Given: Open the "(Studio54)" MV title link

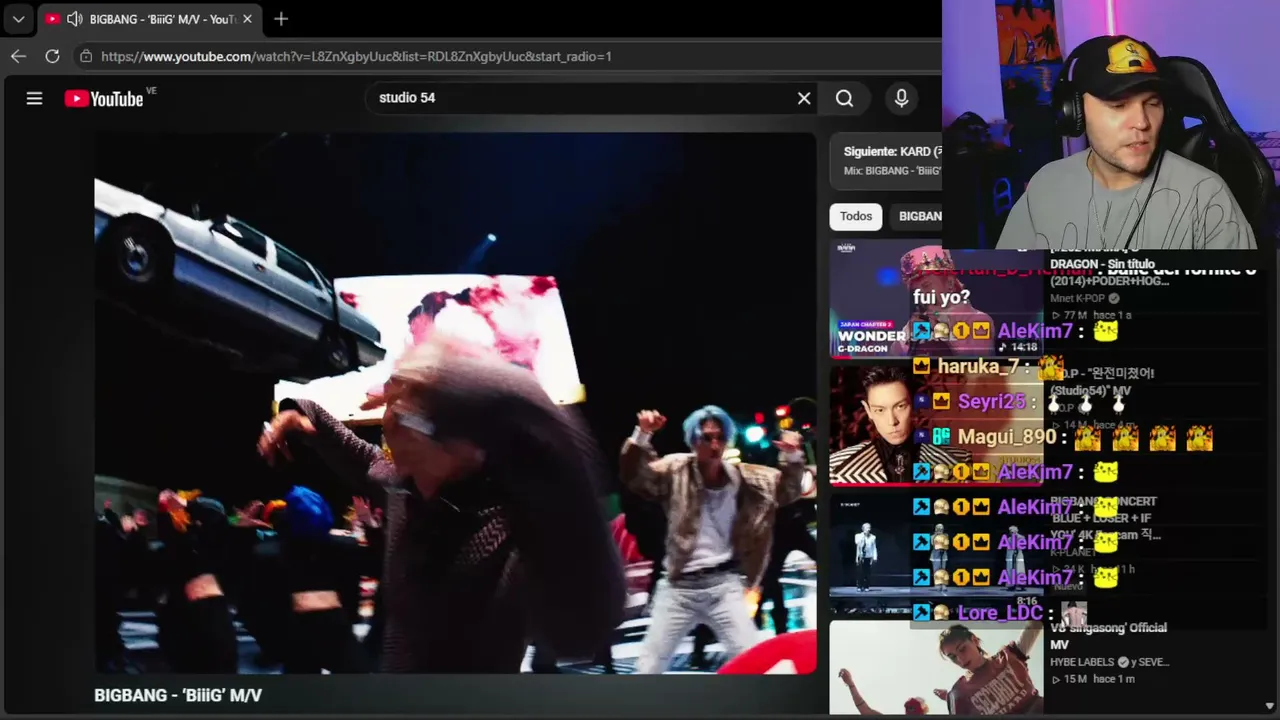Looking at the screenshot, I should [x=1102, y=382].
